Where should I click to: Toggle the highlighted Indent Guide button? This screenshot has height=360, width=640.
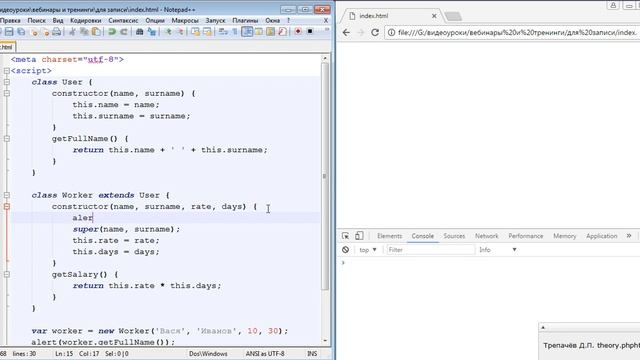pos(247,31)
